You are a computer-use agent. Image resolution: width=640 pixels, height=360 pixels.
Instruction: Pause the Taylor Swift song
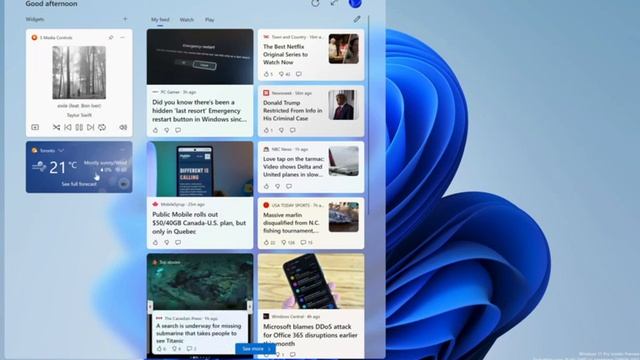[x=79, y=127]
